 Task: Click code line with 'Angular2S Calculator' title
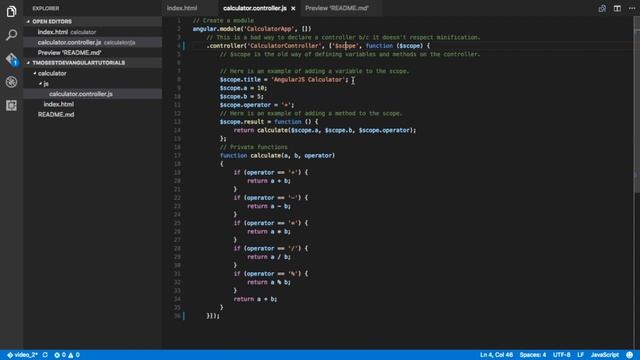pos(284,80)
